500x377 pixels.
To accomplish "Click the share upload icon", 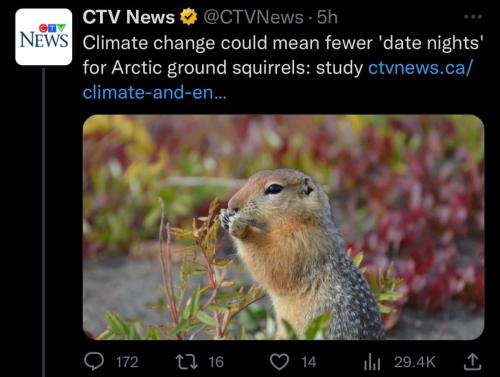I will click(473, 362).
